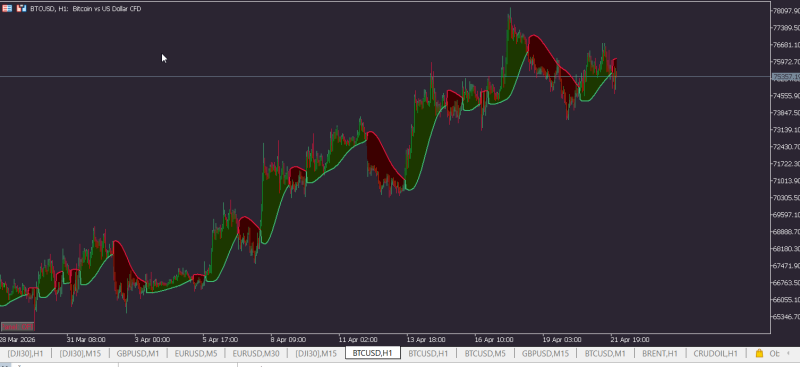Switch to the BTCUSD,M5 chart tab
Screen dimensions: 800x367
click(485, 353)
